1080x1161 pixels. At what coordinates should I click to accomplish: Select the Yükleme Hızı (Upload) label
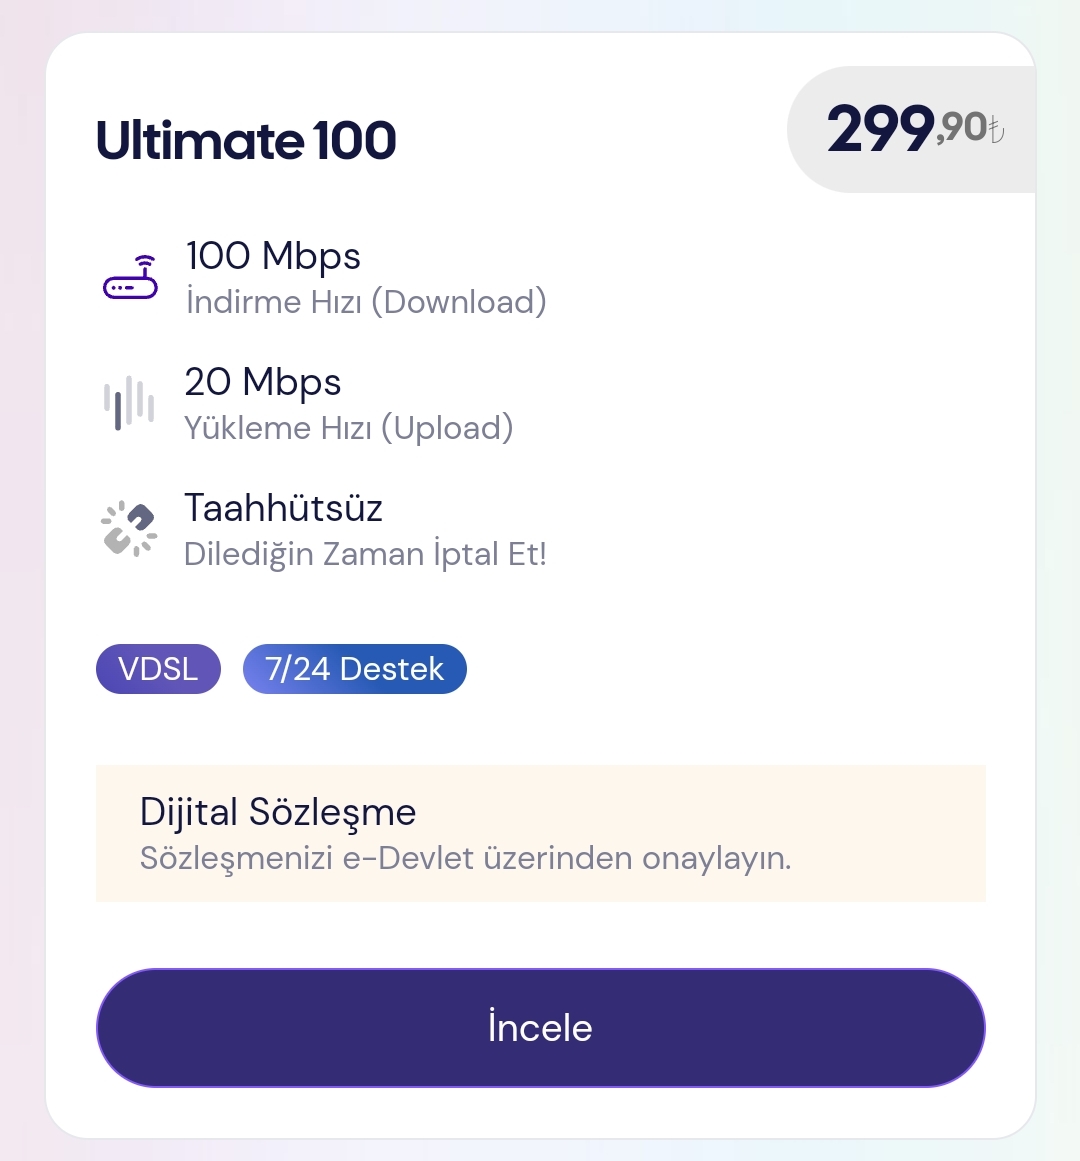(349, 428)
